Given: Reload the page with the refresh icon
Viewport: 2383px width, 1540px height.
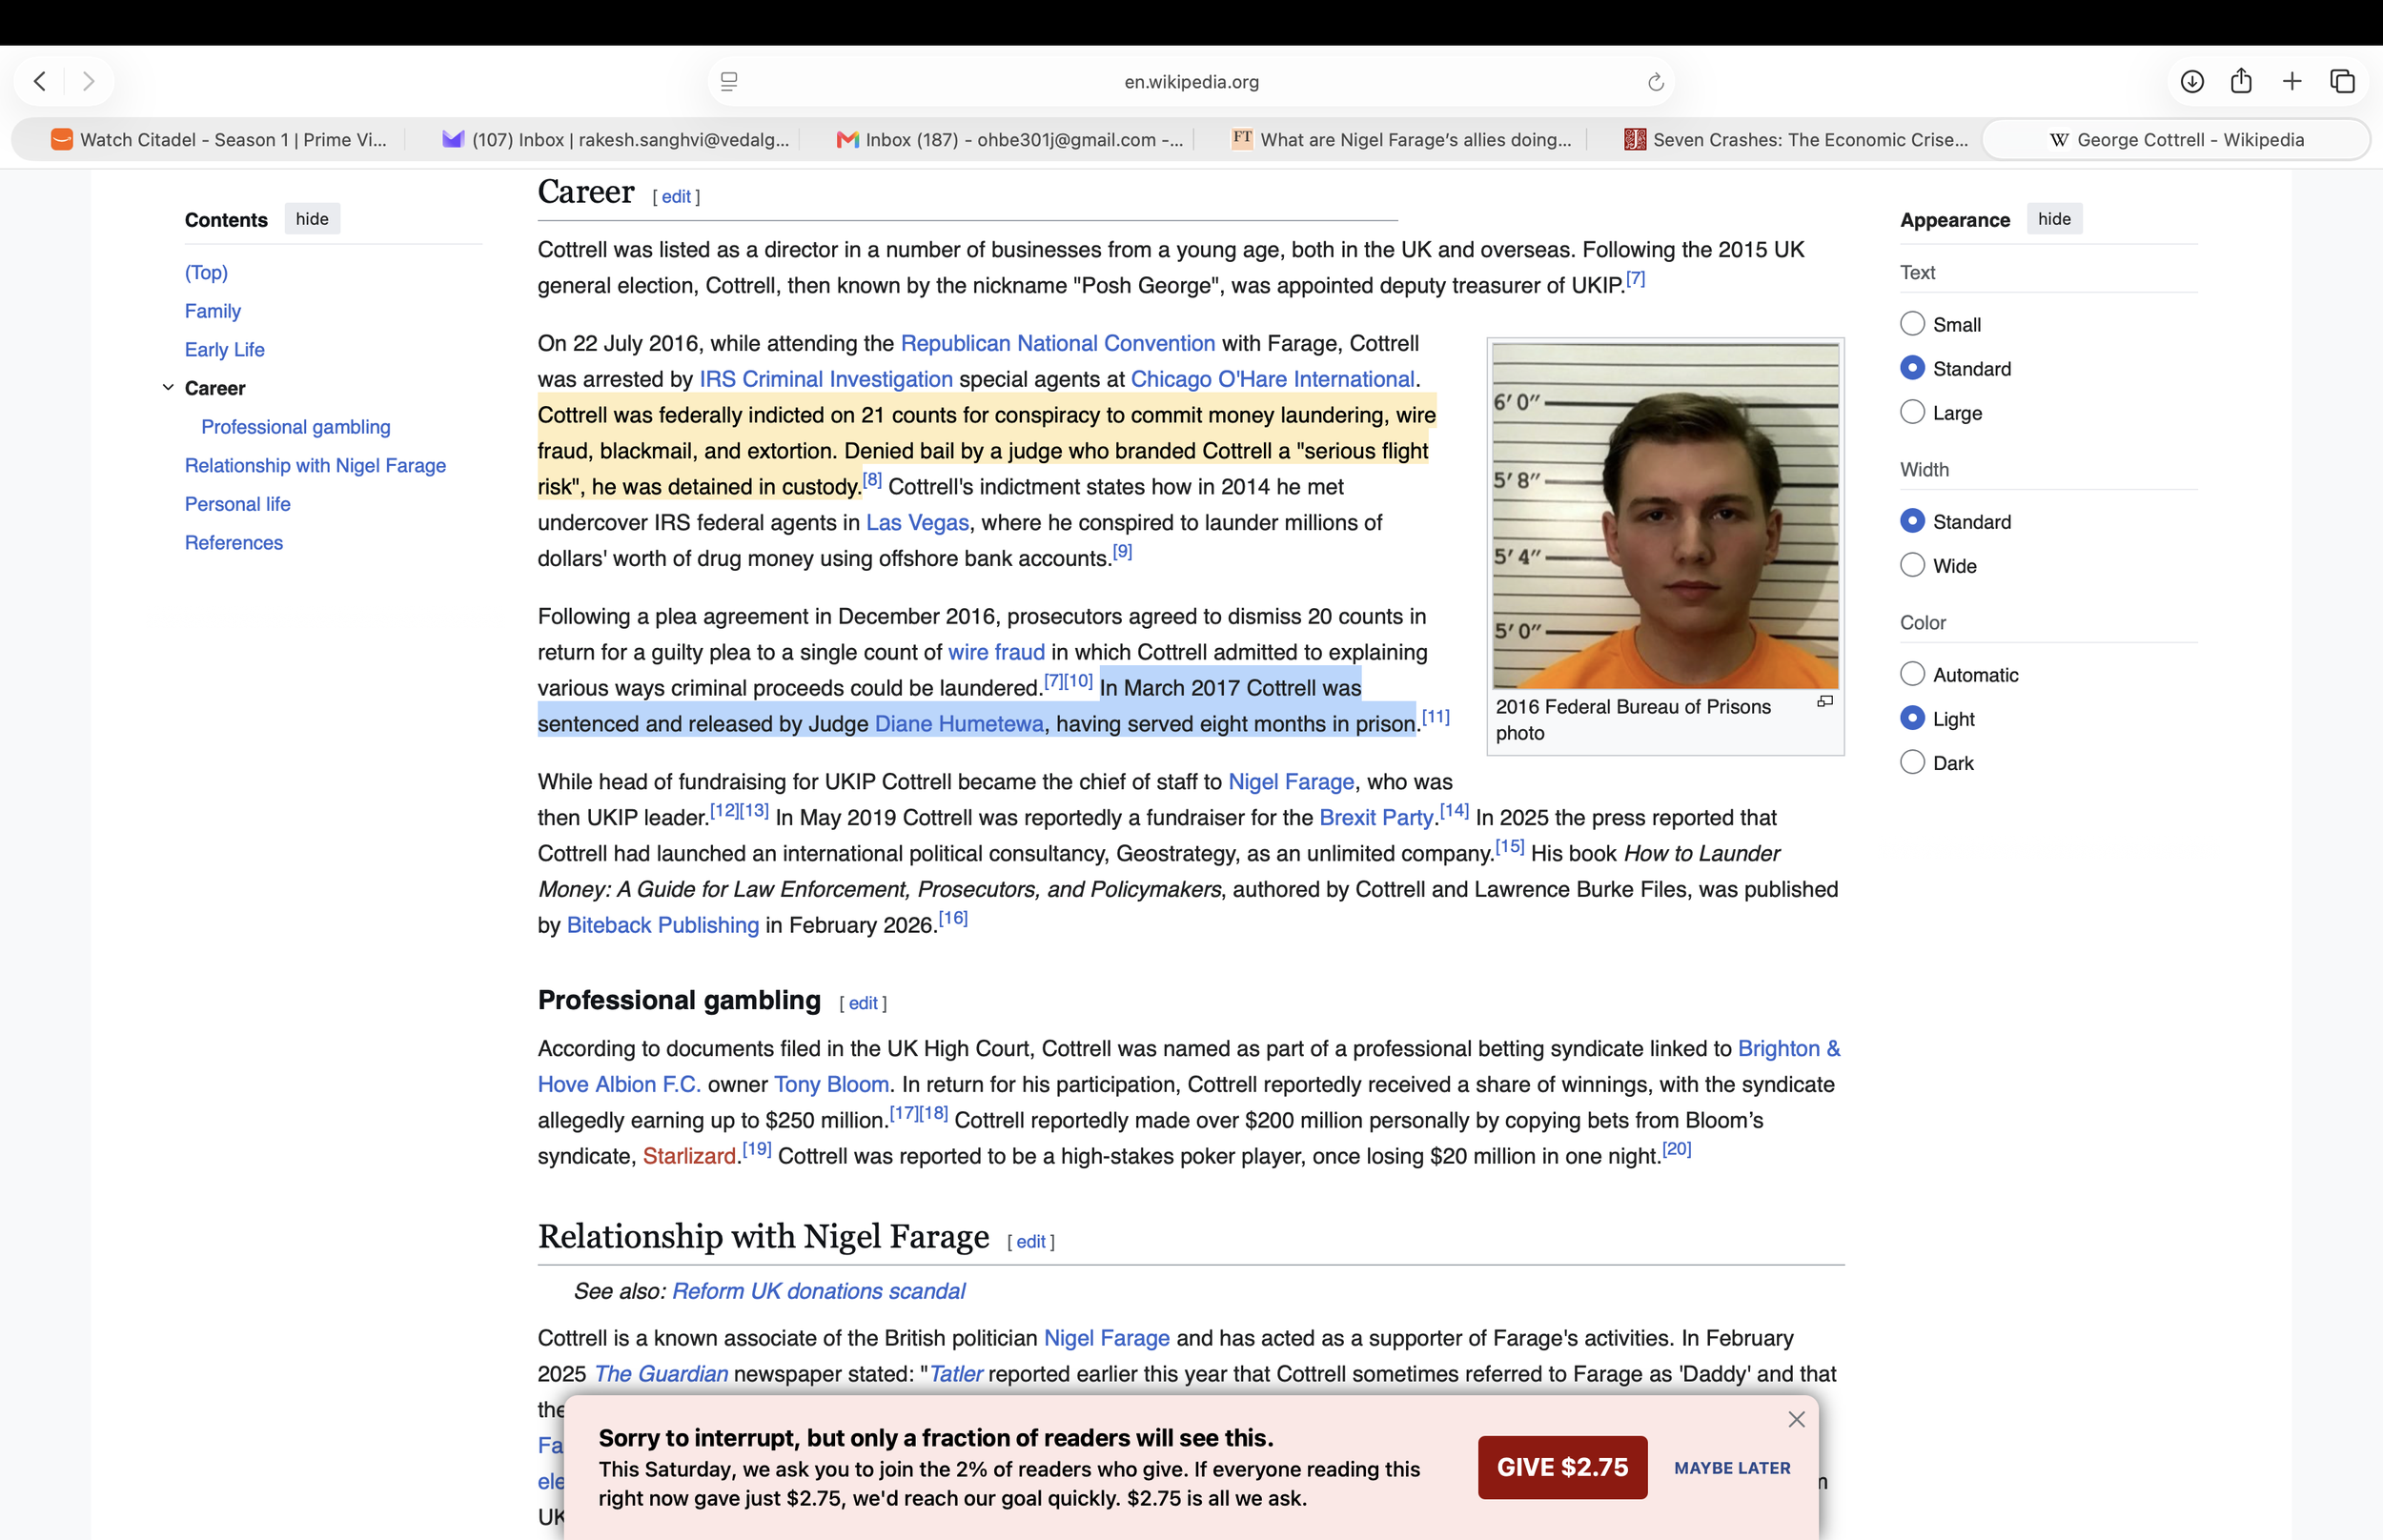Looking at the screenshot, I should (x=1655, y=82).
